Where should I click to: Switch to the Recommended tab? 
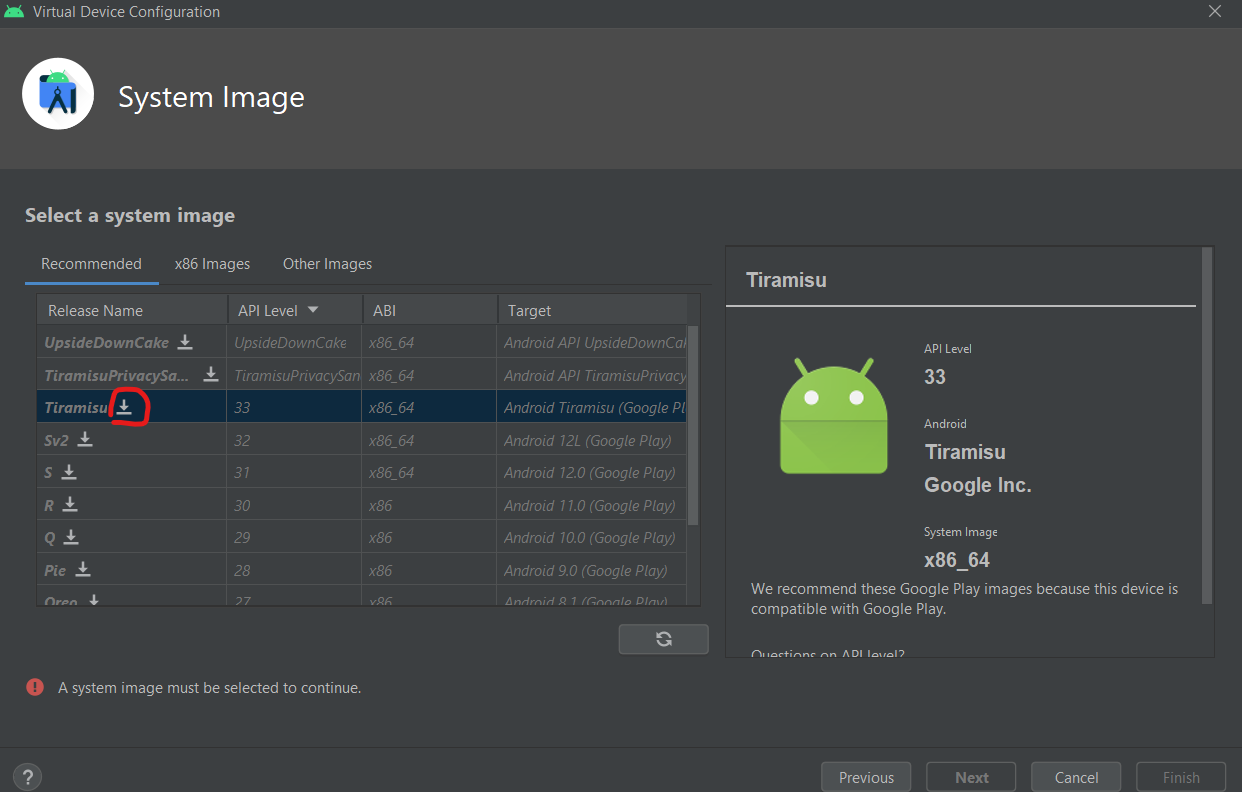pyautogui.click(x=91, y=264)
